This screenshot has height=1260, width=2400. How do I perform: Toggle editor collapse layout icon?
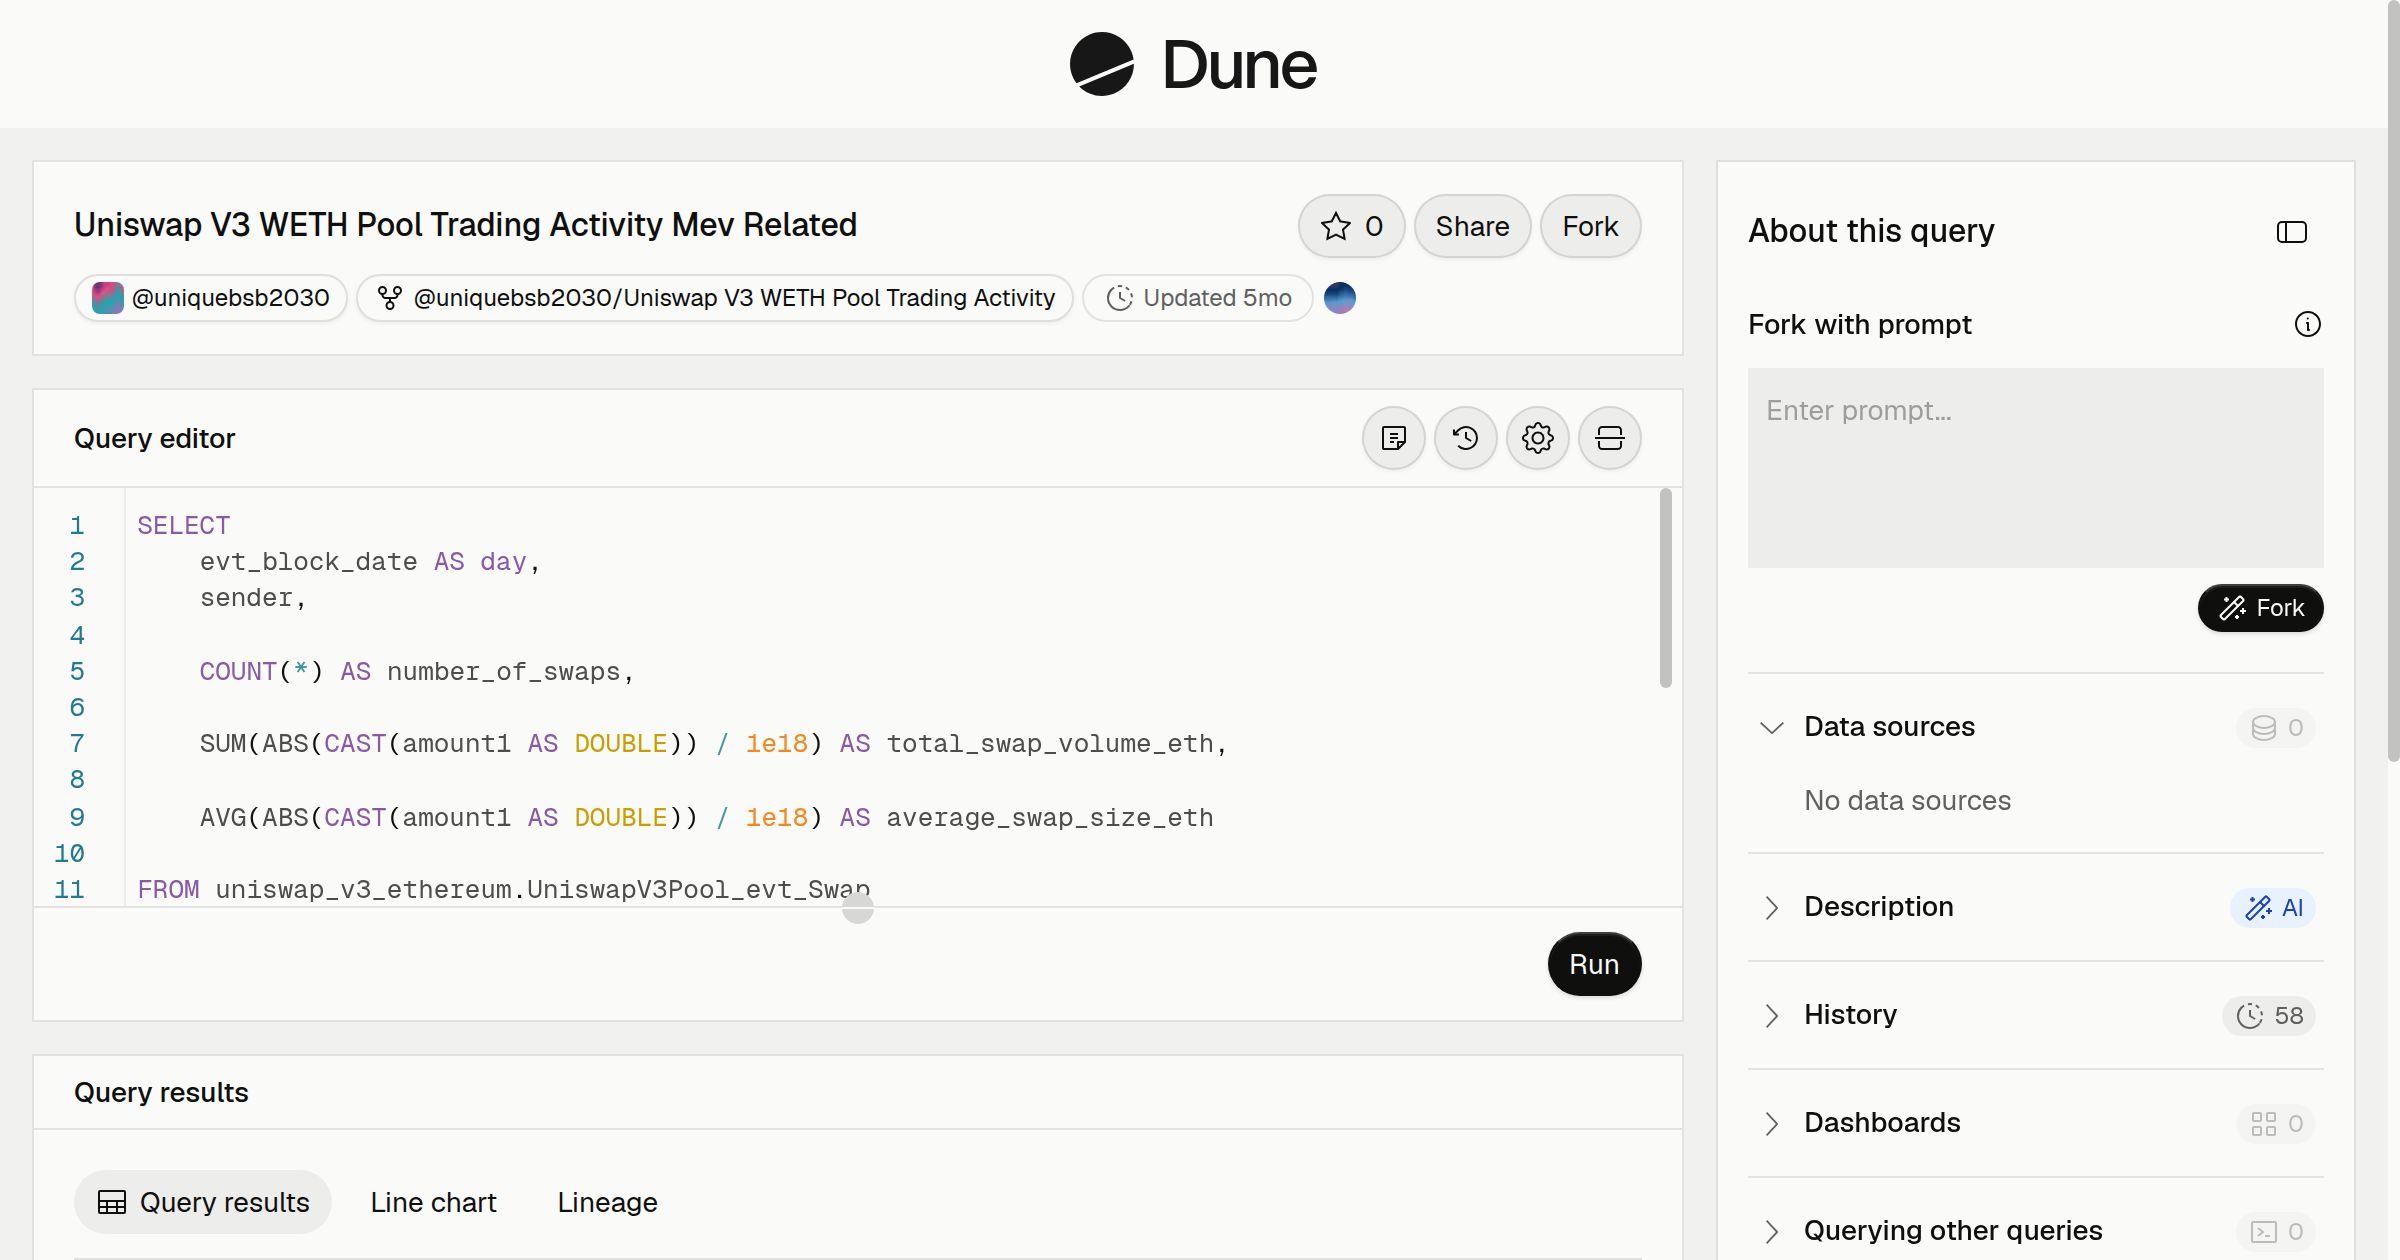coord(1609,438)
